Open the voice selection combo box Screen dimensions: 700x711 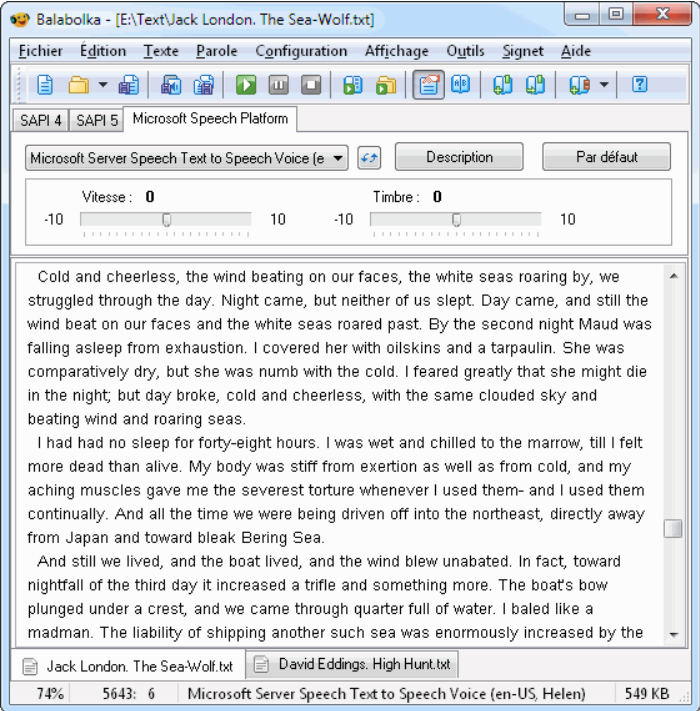point(187,158)
